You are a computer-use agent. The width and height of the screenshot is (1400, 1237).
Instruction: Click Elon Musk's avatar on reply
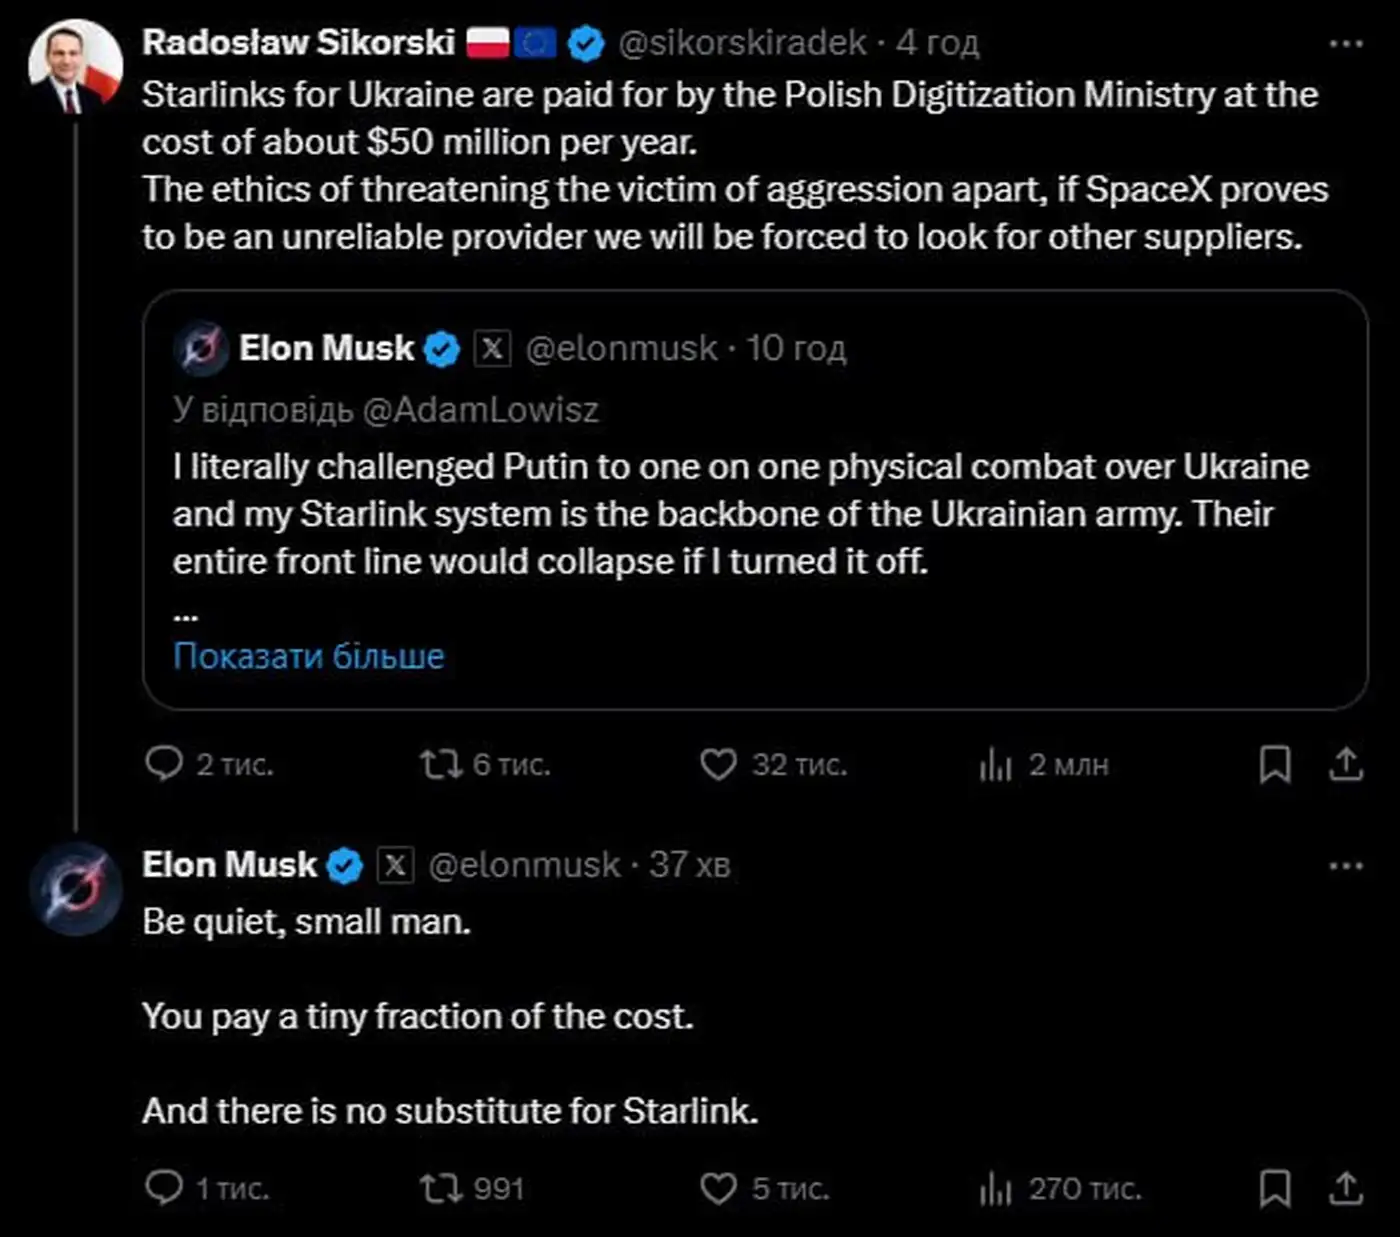click(75, 888)
